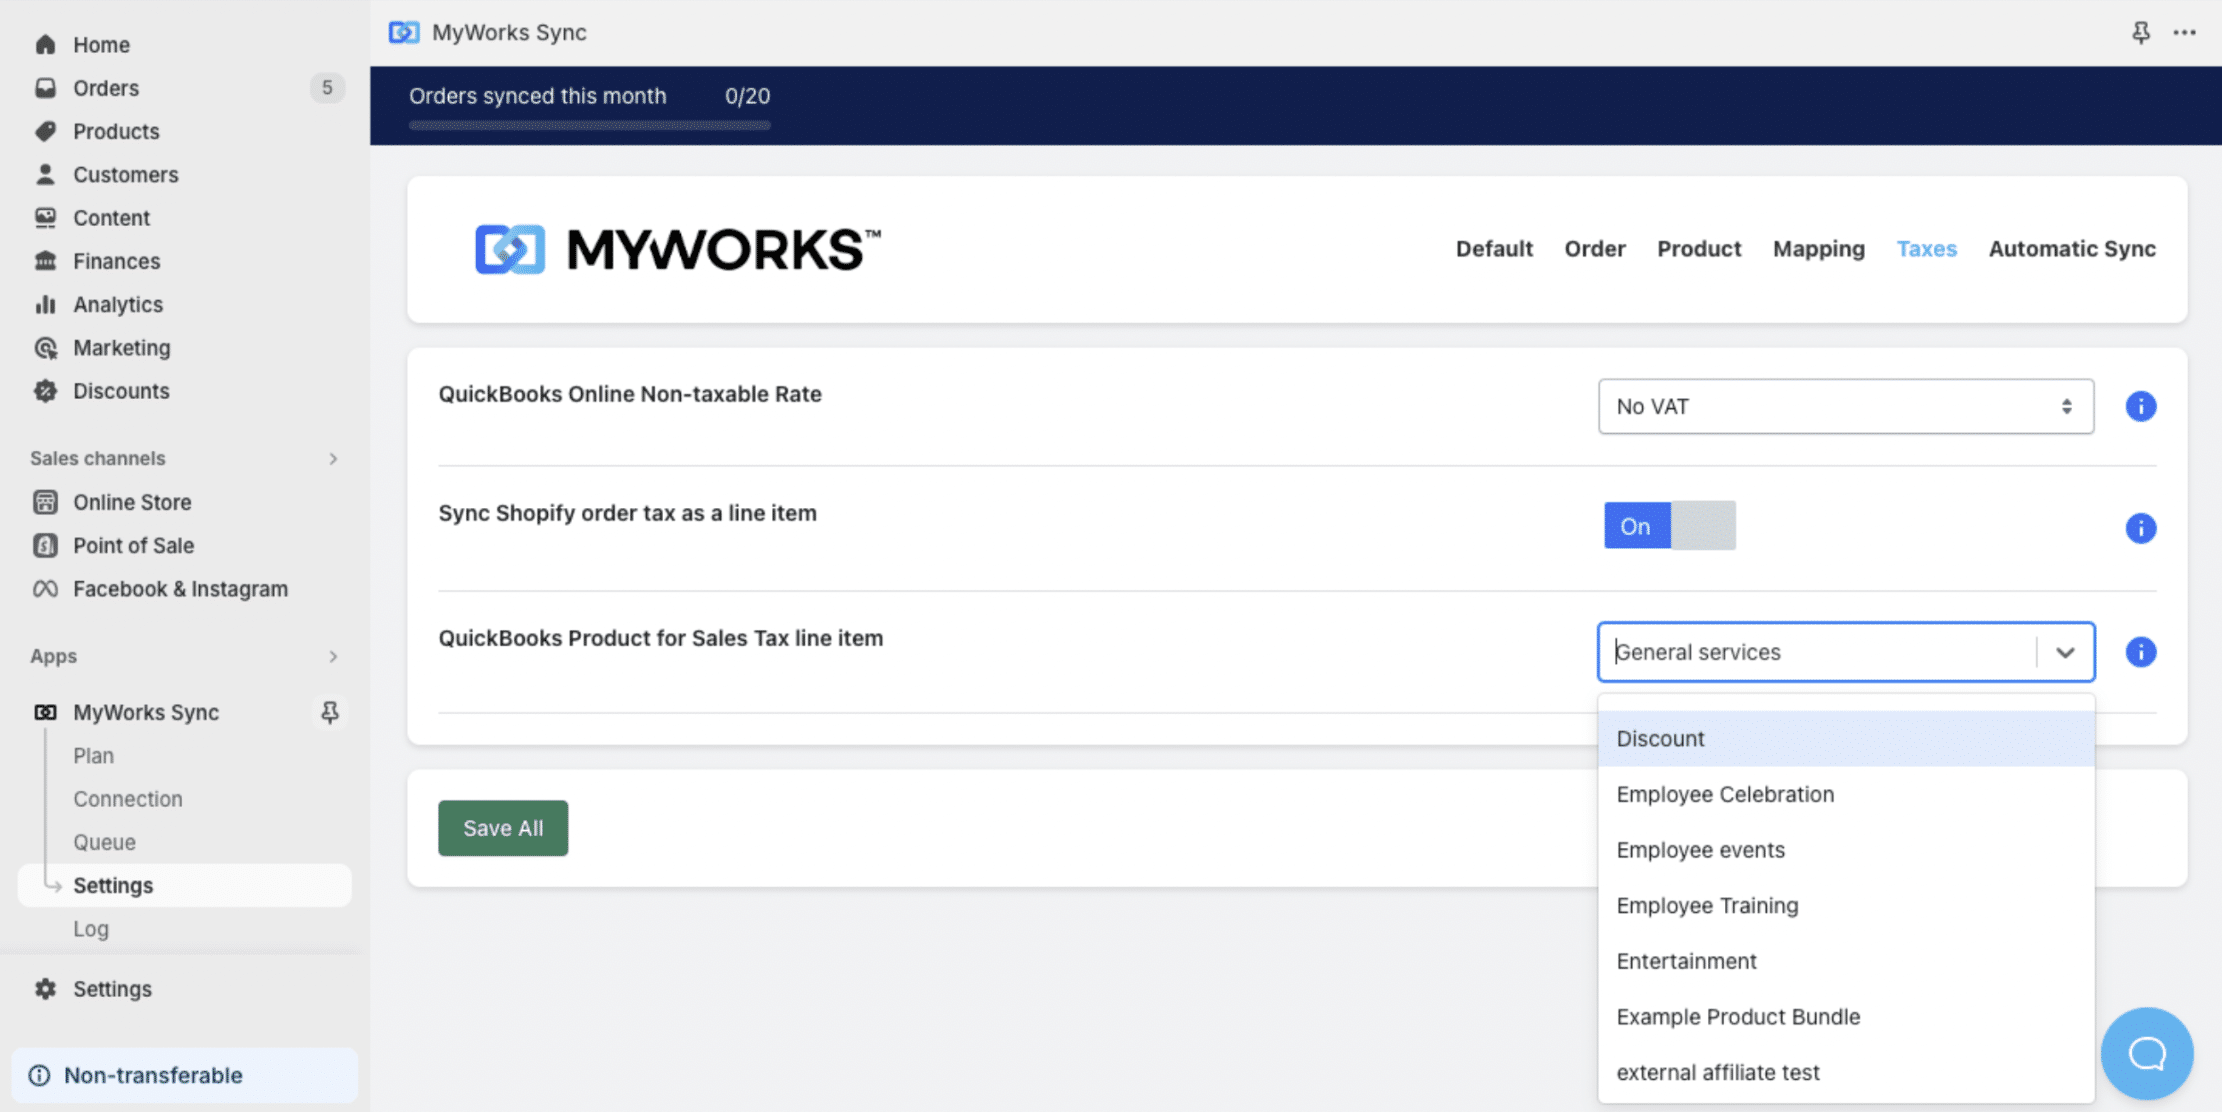This screenshot has height=1112, width=2222.
Task: Open the No VAT dropdown
Action: (1845, 406)
